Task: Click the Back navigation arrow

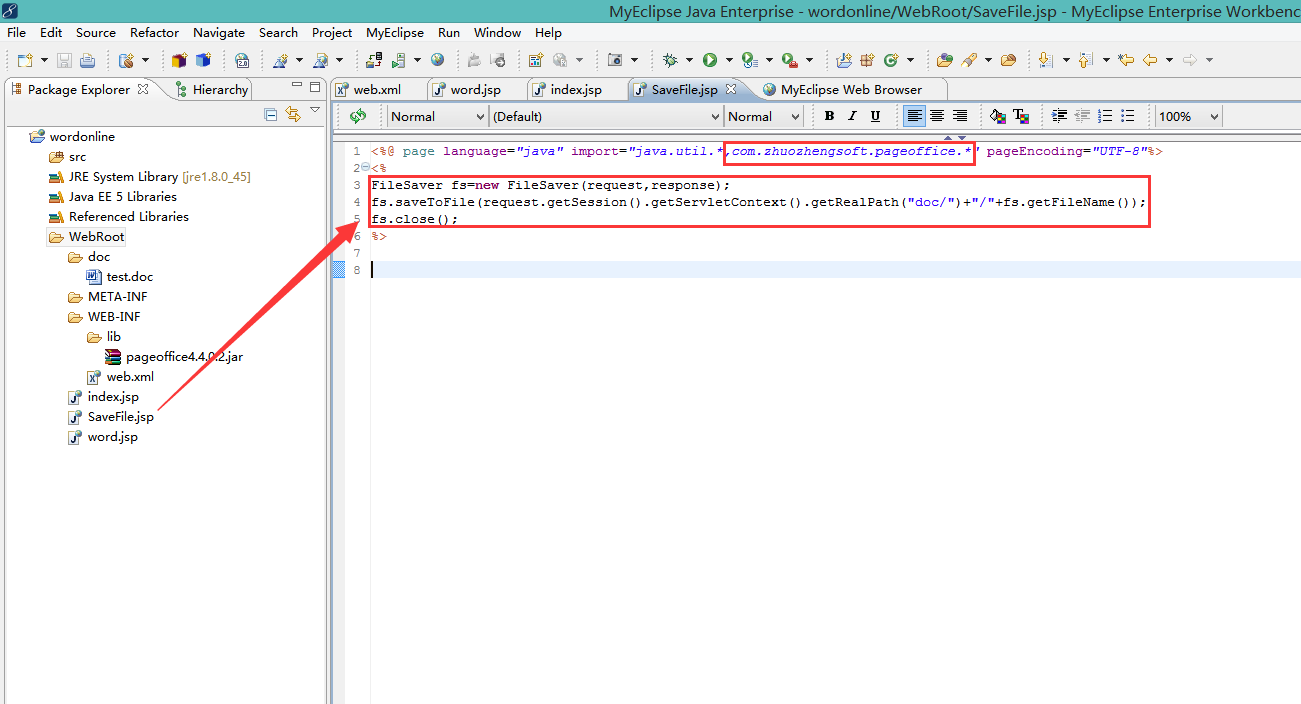Action: pyautogui.click(x=1150, y=60)
